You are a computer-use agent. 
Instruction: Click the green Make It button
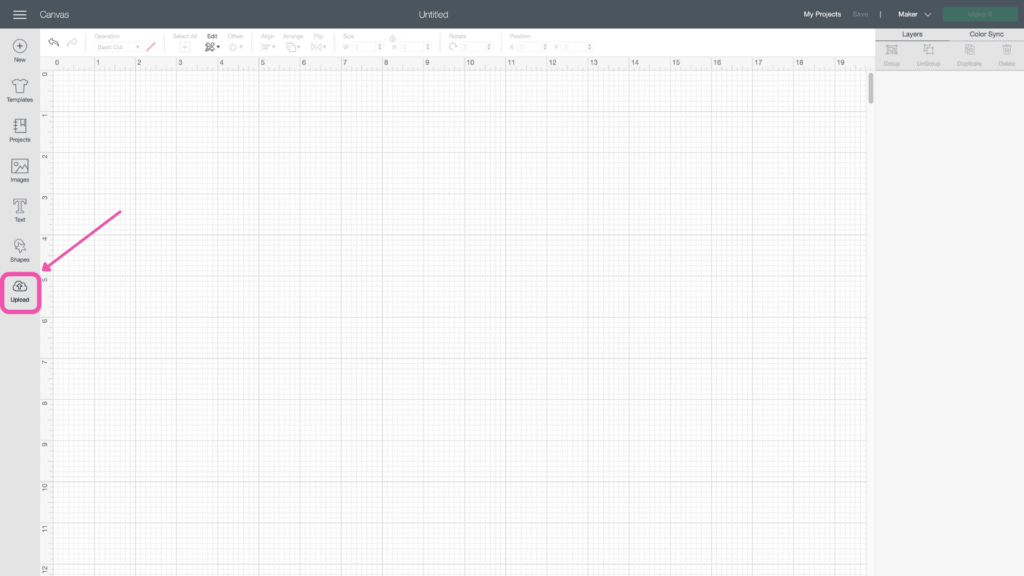980,14
